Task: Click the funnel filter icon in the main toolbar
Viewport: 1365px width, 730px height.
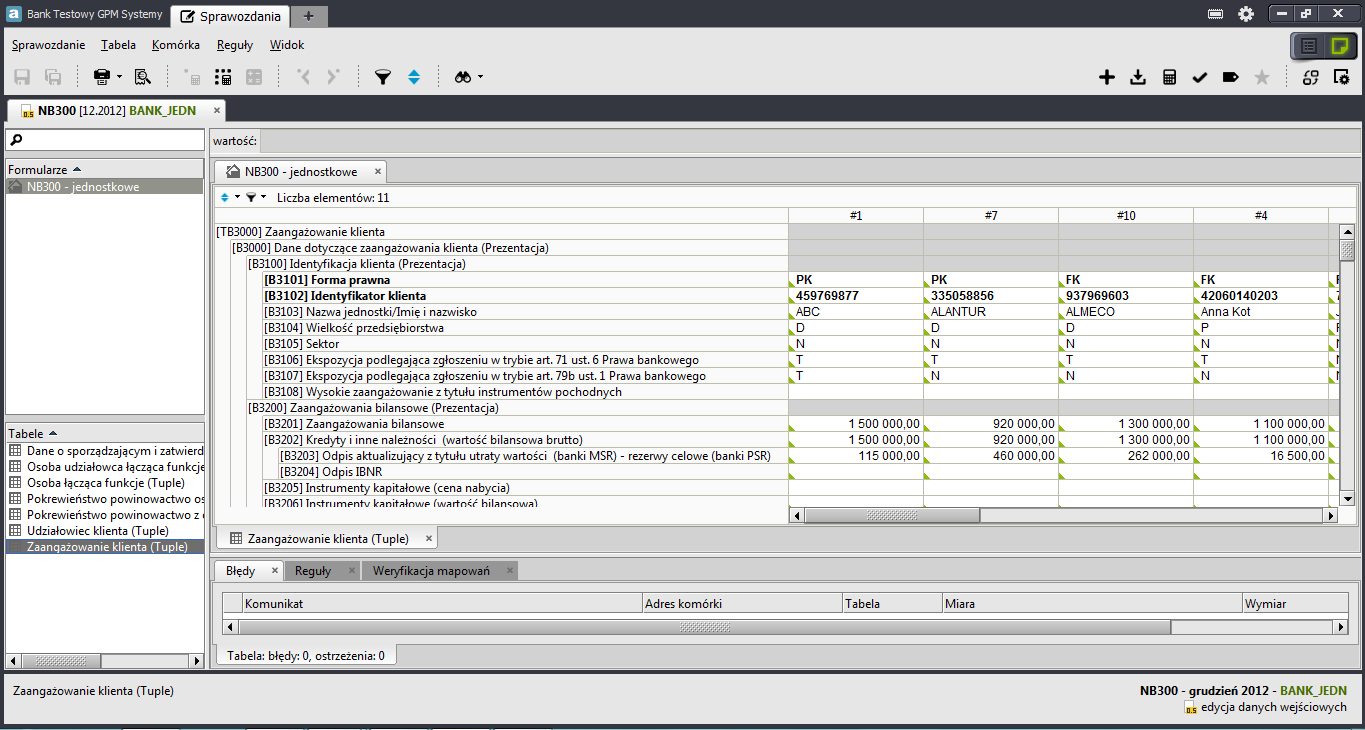Action: [382, 77]
